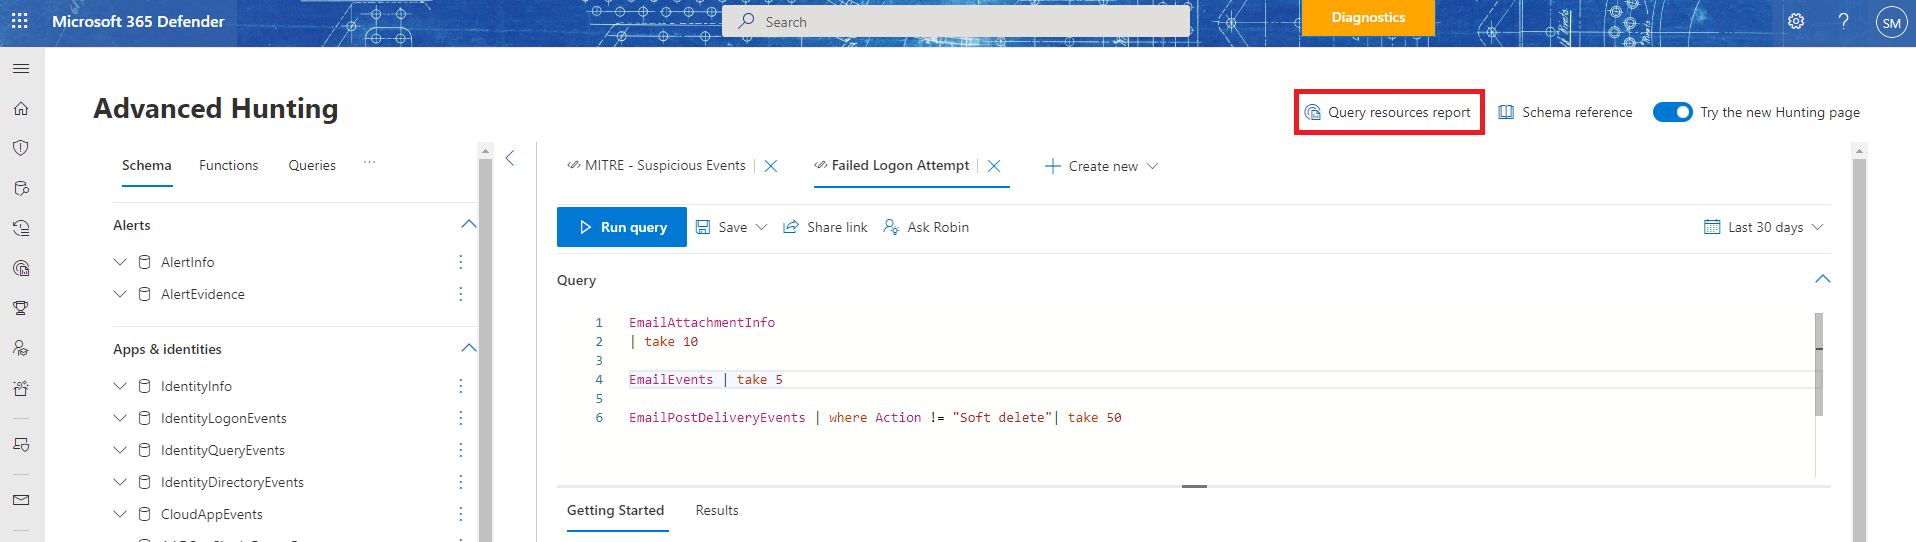Close the Failed Logon Attempt tab
The height and width of the screenshot is (542, 1916).
994,166
